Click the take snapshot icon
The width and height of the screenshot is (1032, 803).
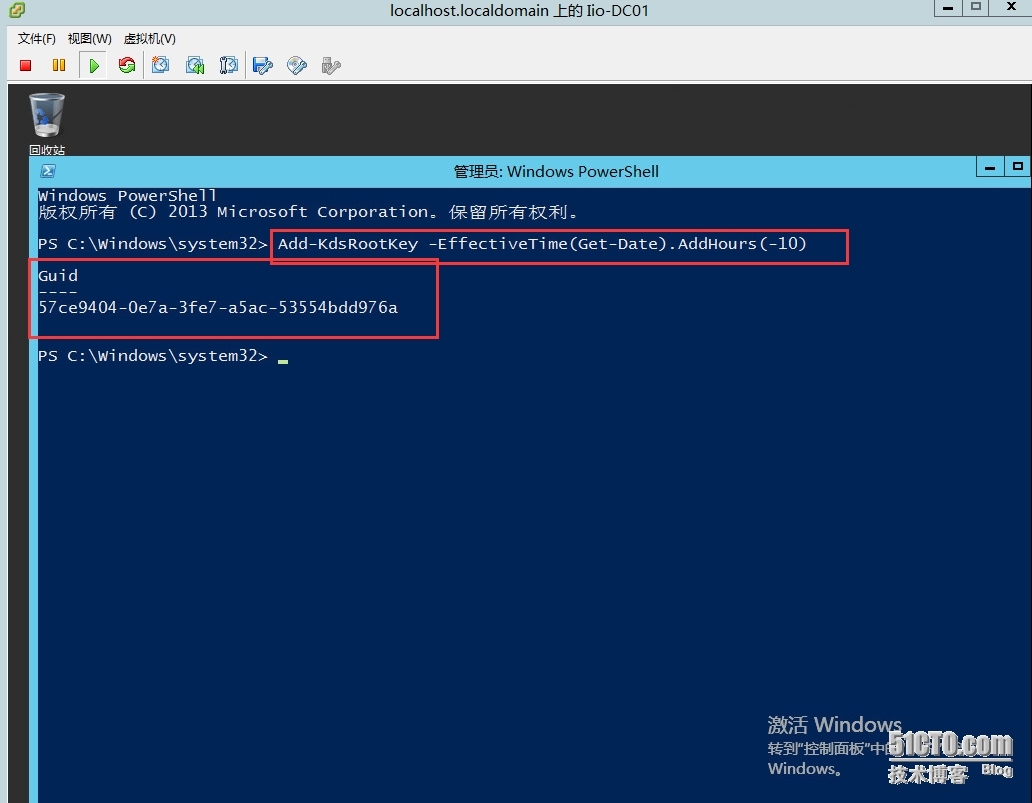point(161,65)
